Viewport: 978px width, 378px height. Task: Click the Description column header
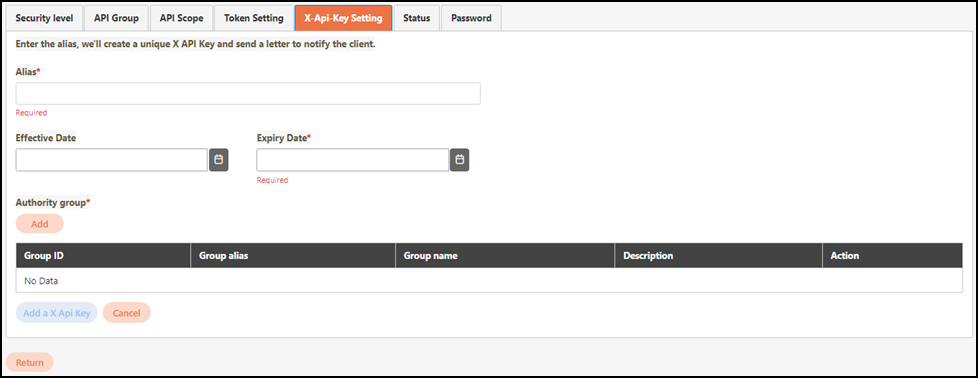coord(719,256)
